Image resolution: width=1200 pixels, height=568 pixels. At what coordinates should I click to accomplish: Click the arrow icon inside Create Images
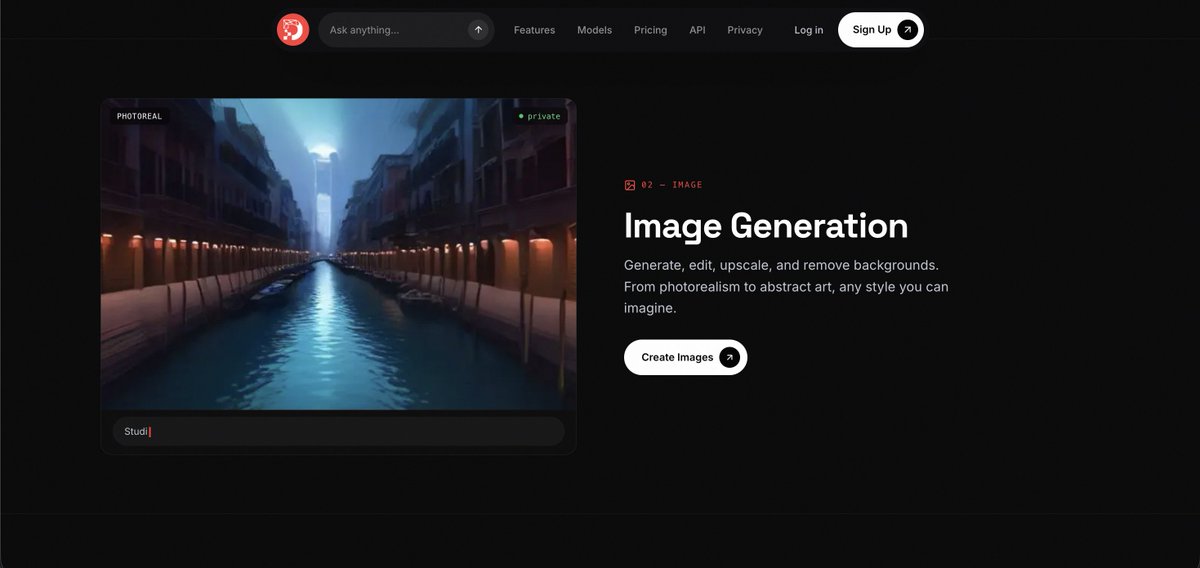tap(729, 357)
